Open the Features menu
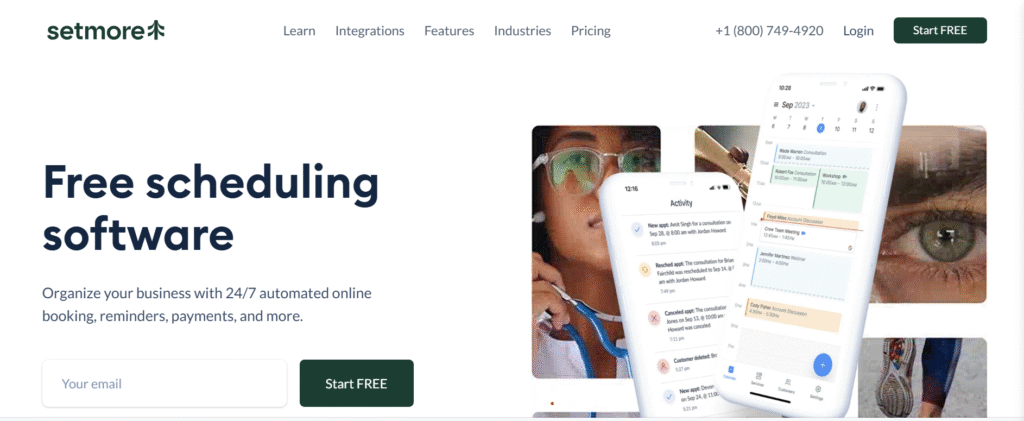Screen dimensions: 1024x421 tap(449, 31)
